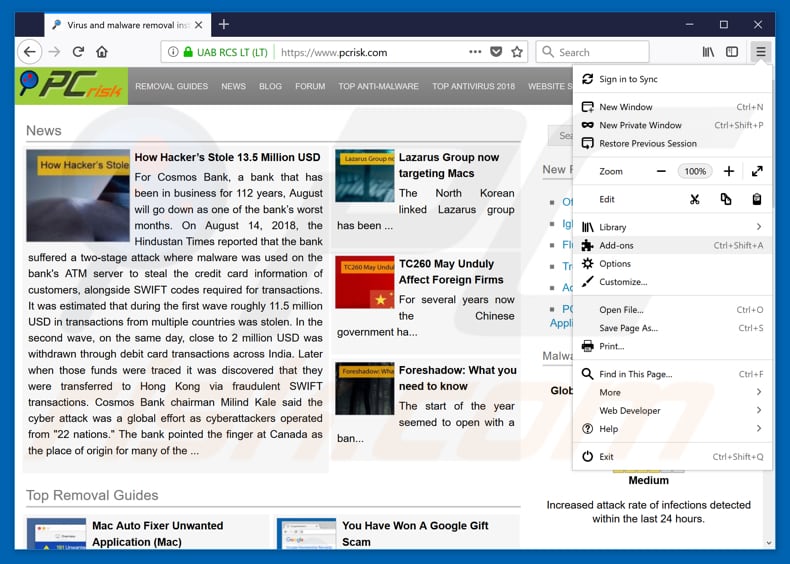The width and height of the screenshot is (790, 564).
Task: Expand the Library submenu
Action: pyautogui.click(x=758, y=227)
